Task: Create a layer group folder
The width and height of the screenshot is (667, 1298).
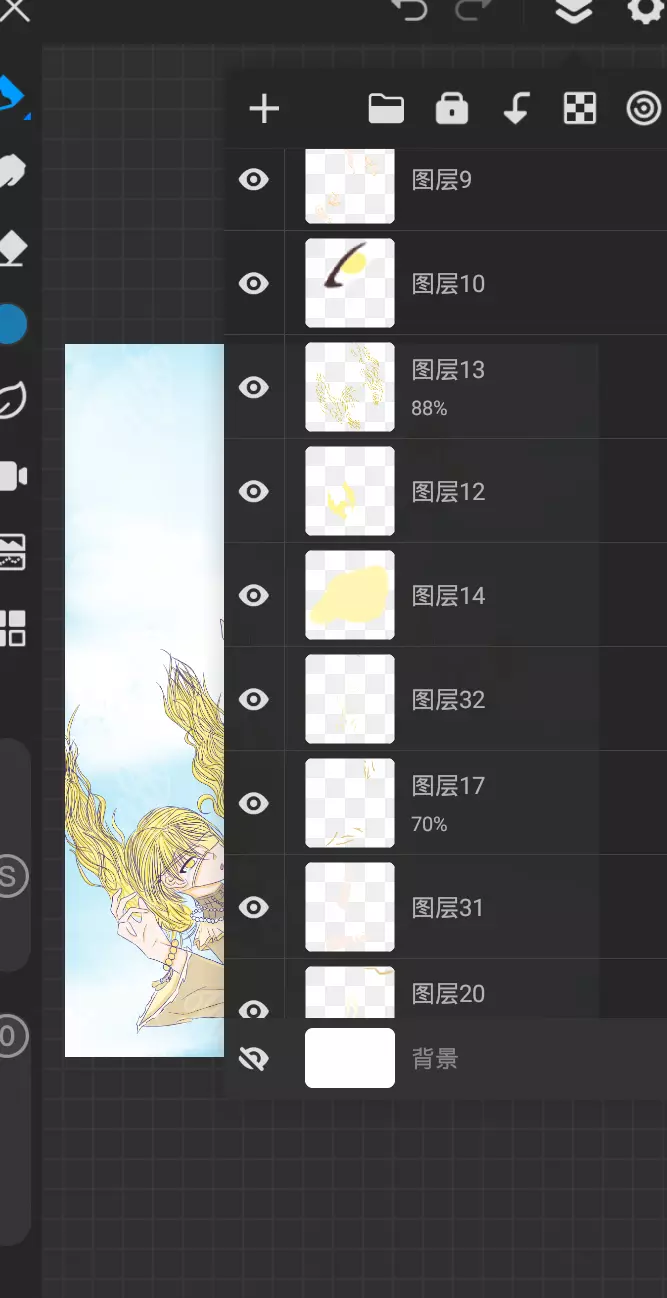Action: coord(386,108)
